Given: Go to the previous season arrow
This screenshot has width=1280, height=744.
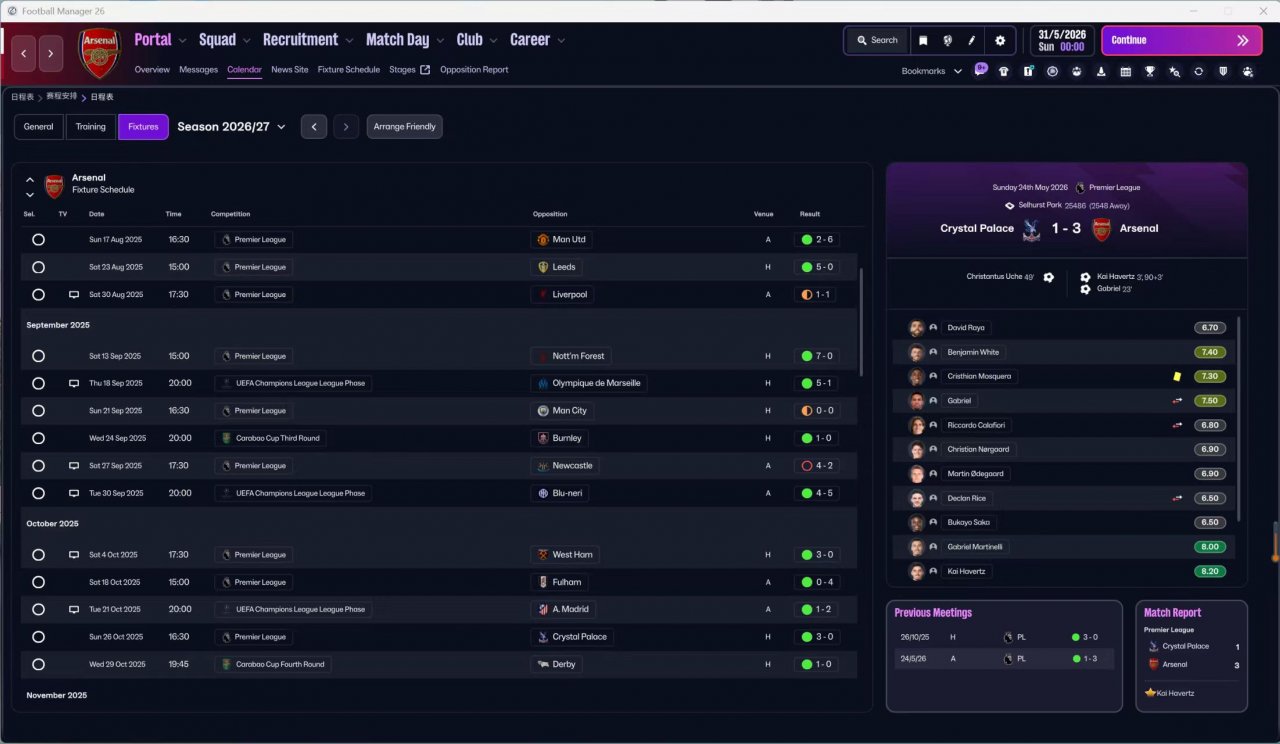Looking at the screenshot, I should click(x=314, y=127).
